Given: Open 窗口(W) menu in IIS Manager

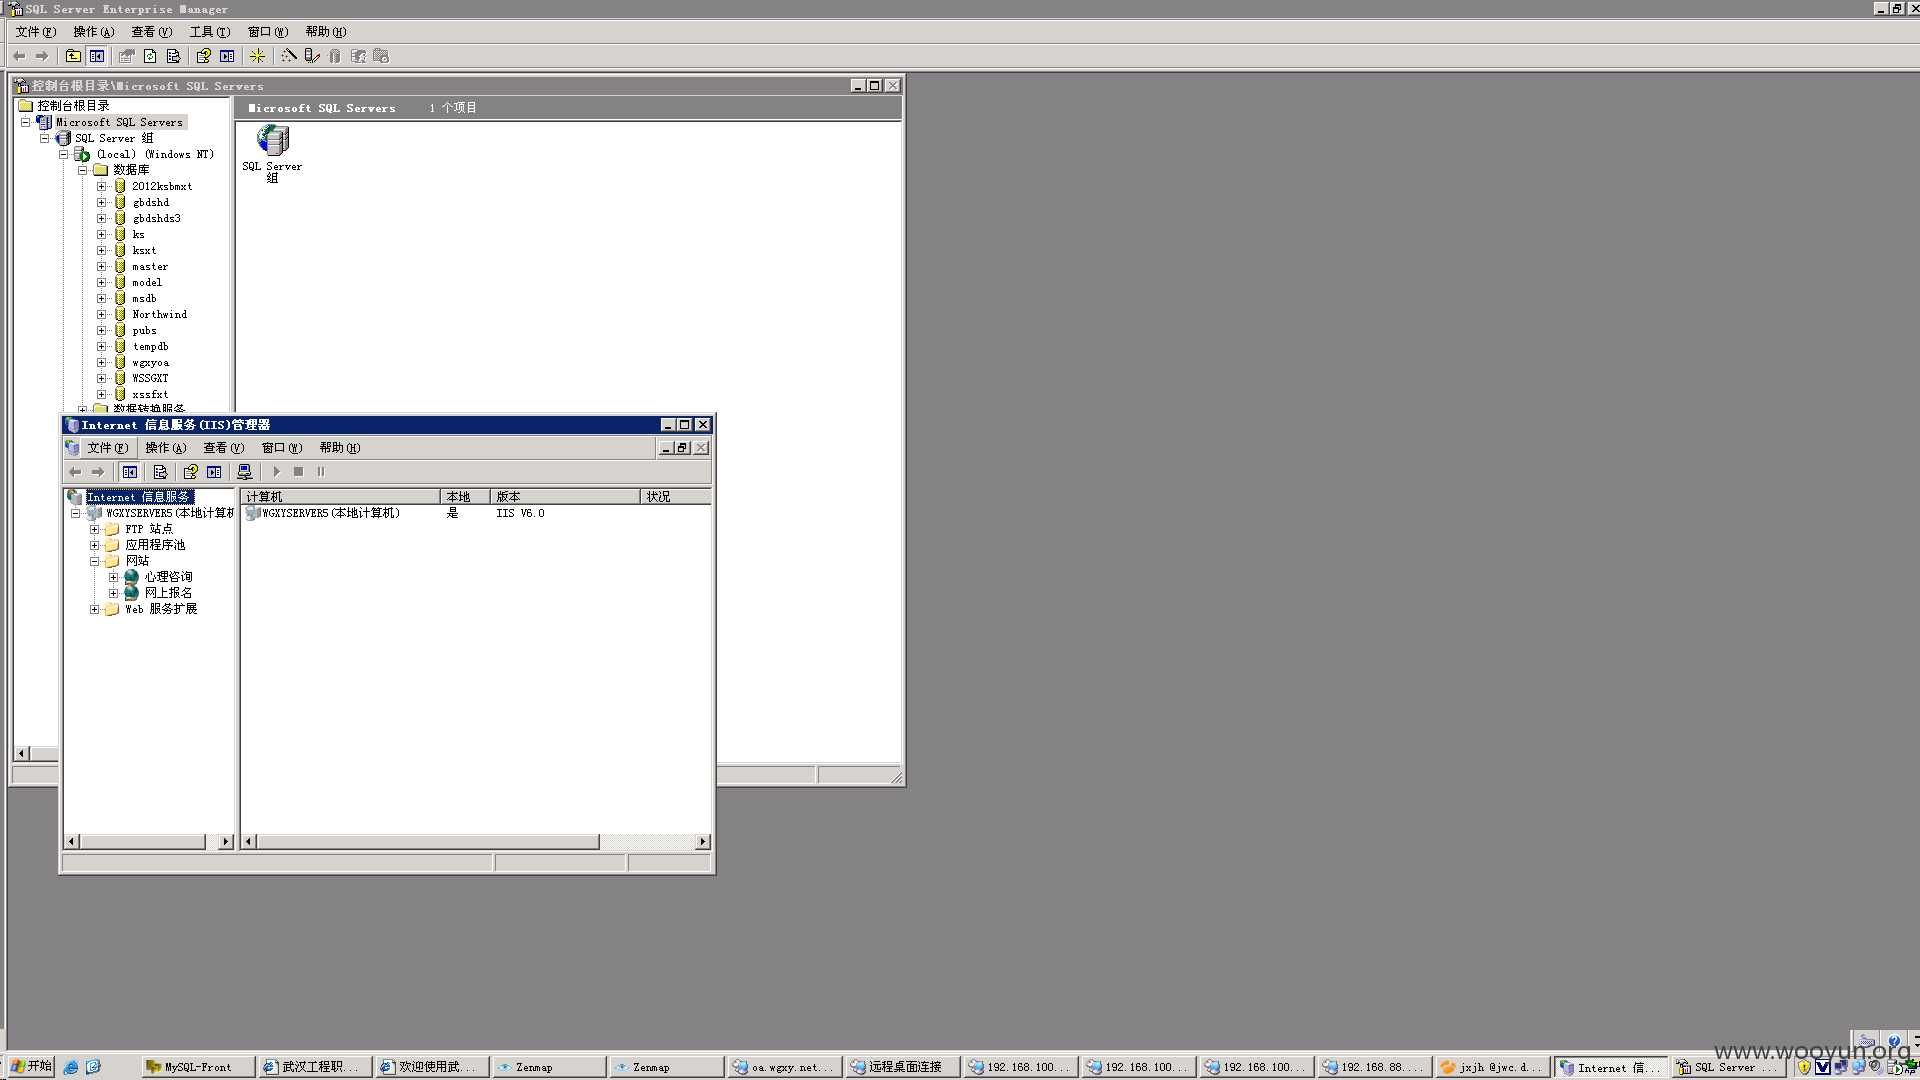Looking at the screenshot, I should [x=282, y=448].
